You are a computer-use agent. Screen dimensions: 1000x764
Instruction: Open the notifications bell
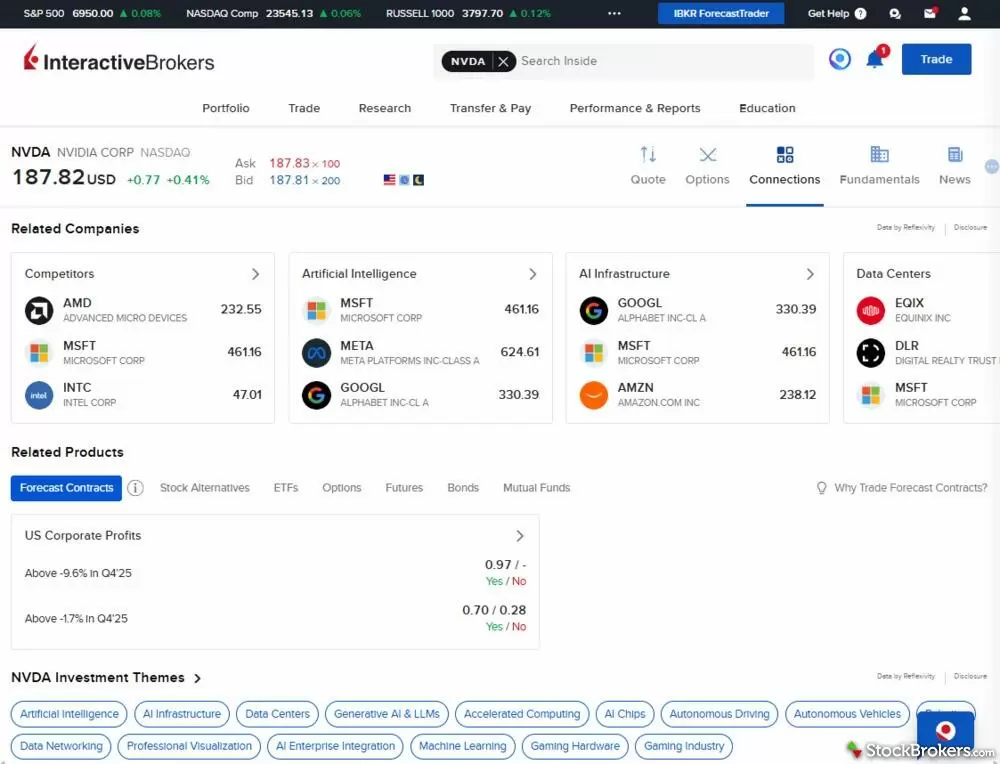point(875,59)
